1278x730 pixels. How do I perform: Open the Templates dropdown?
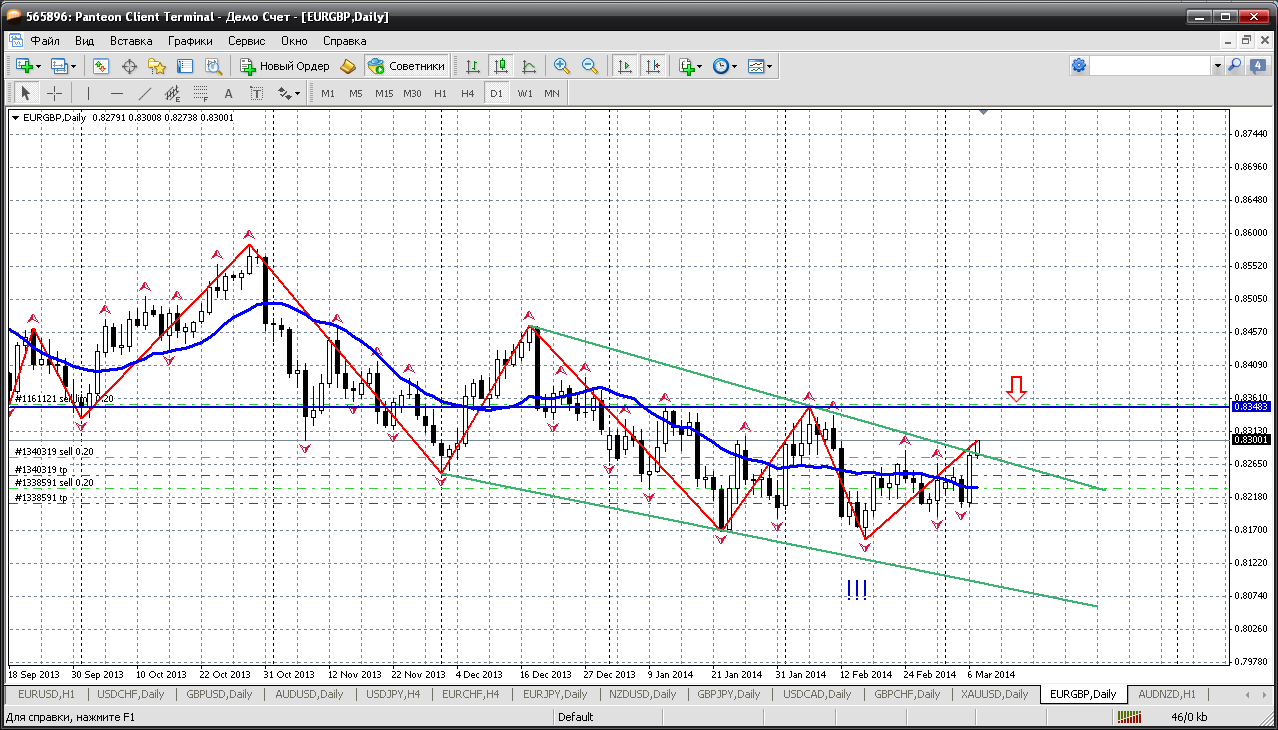[760, 66]
